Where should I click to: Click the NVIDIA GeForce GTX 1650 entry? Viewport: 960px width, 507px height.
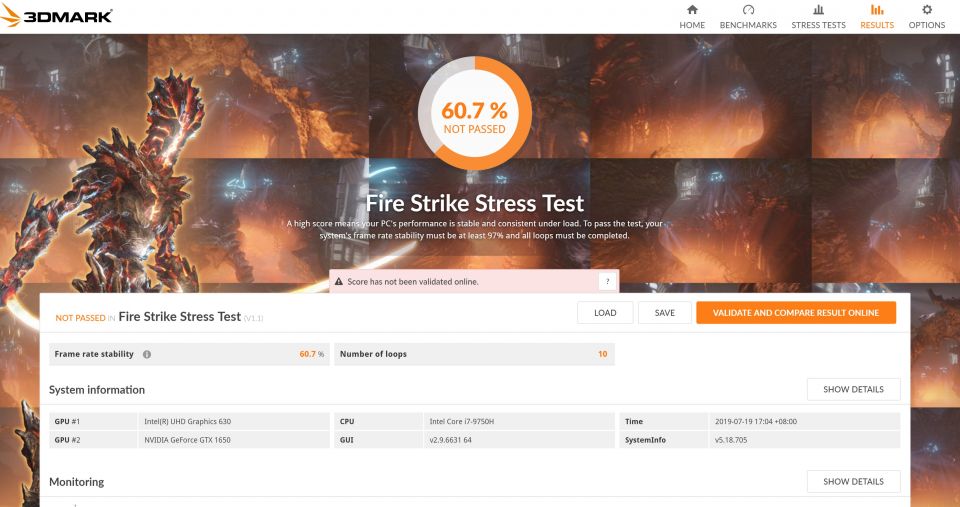pyautogui.click(x=187, y=440)
